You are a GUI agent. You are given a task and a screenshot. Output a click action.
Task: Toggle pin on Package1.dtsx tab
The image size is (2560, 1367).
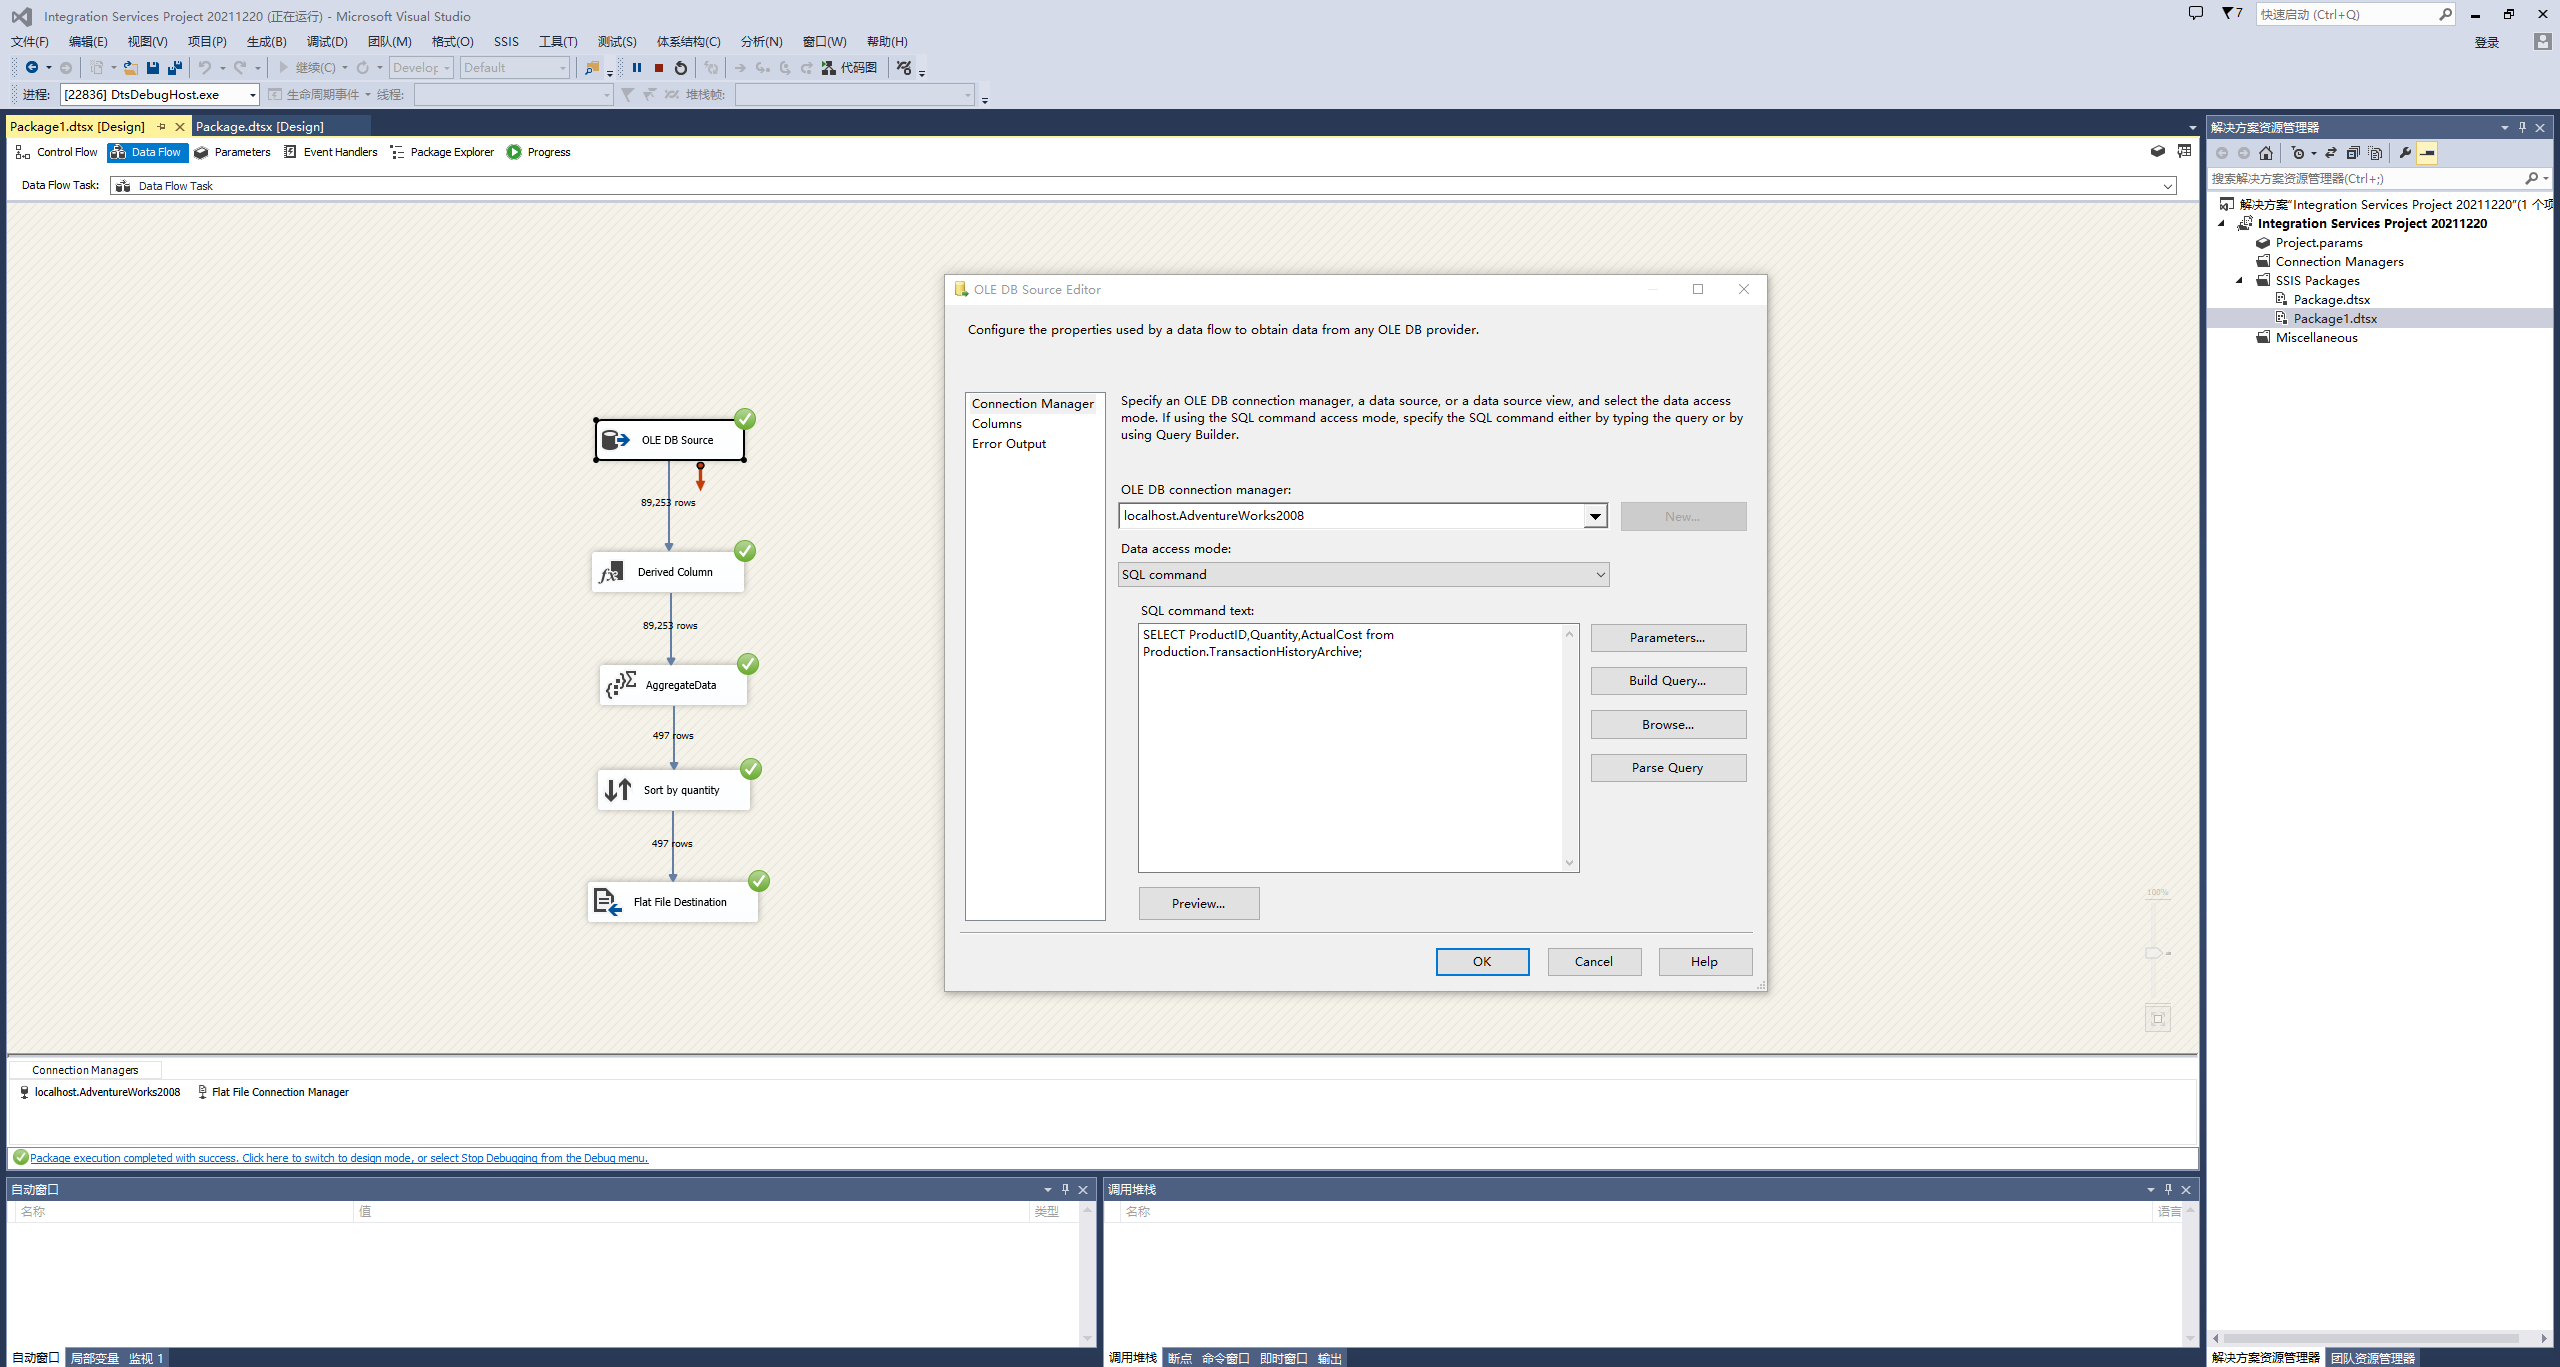click(x=162, y=127)
